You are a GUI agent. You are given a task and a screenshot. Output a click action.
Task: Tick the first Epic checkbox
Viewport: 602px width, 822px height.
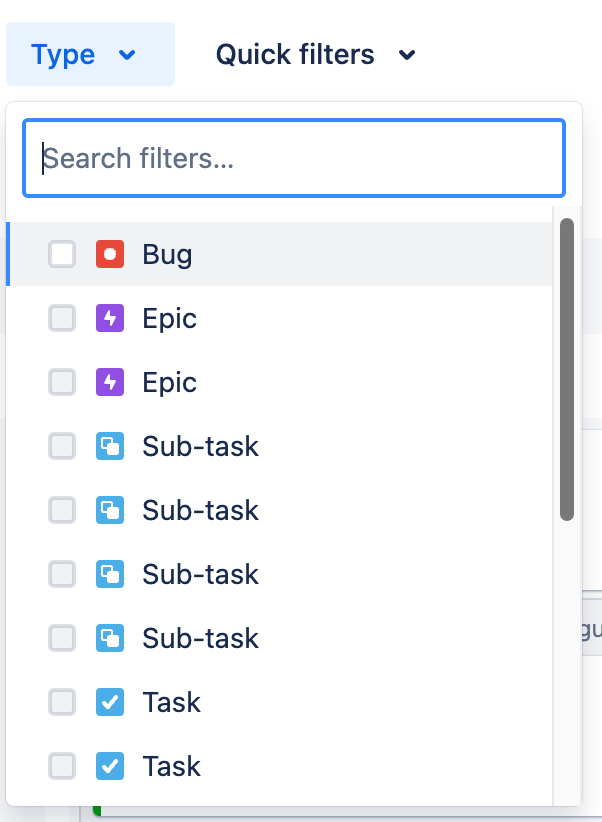tap(62, 318)
